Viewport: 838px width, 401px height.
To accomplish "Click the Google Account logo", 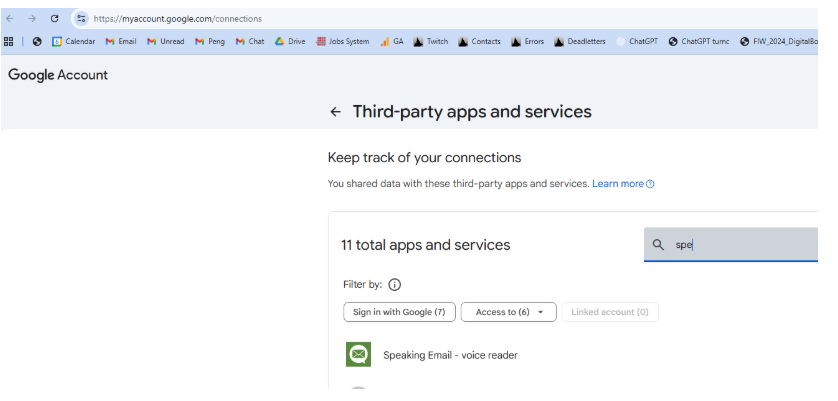I will coord(58,75).
